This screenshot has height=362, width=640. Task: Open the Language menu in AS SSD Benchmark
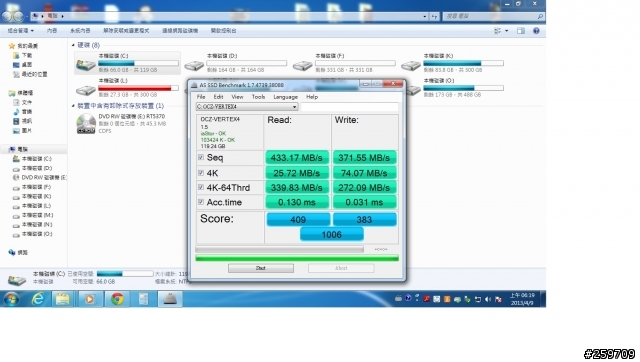coord(285,97)
